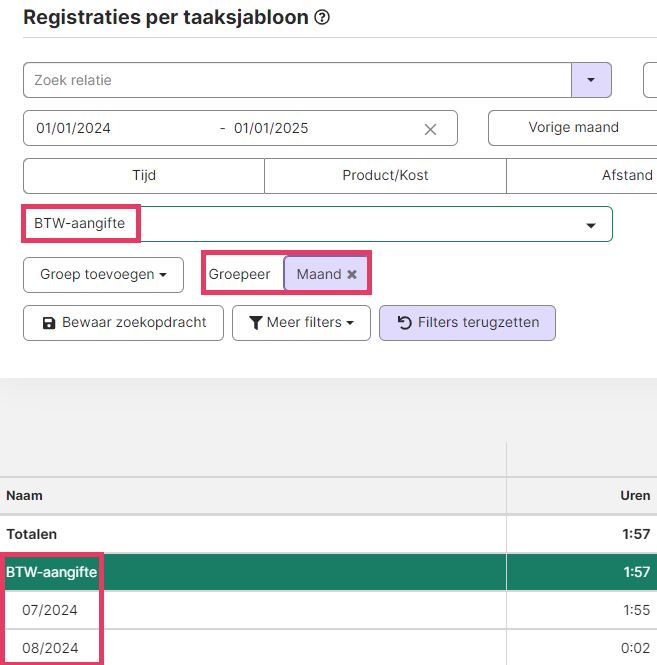The image size is (657, 665).
Task: Click Filters terugzetten button
Action: point(467,323)
